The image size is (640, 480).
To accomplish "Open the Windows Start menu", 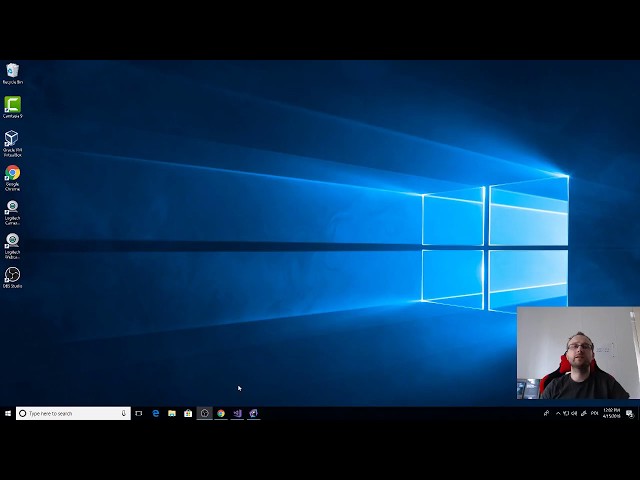I will click(x=8, y=413).
